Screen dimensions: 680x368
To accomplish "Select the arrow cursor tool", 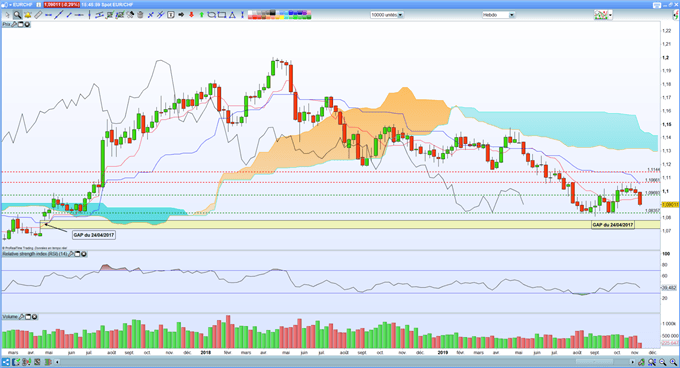I will point(7,15).
